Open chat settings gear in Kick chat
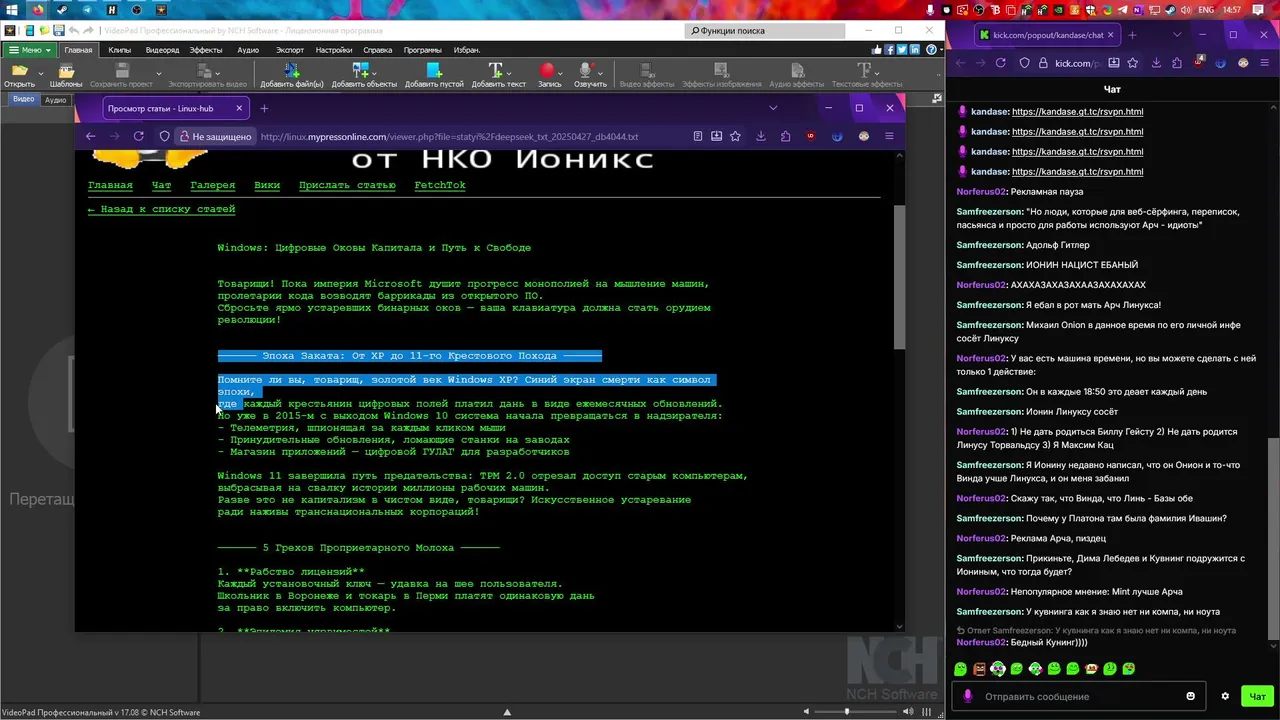 click(1225, 696)
